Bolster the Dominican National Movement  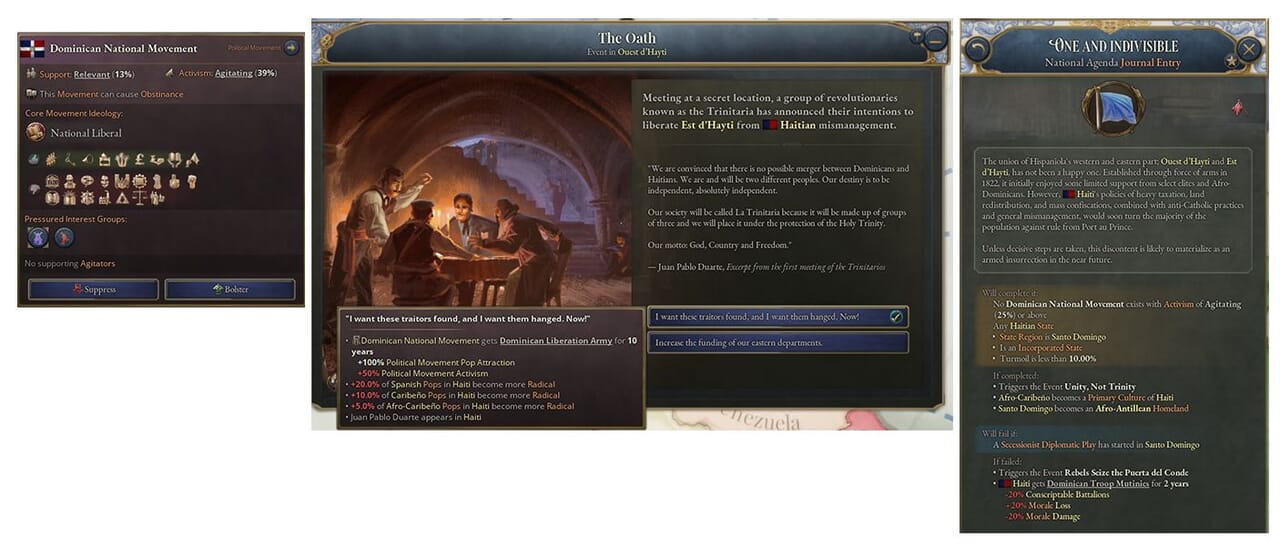point(230,289)
